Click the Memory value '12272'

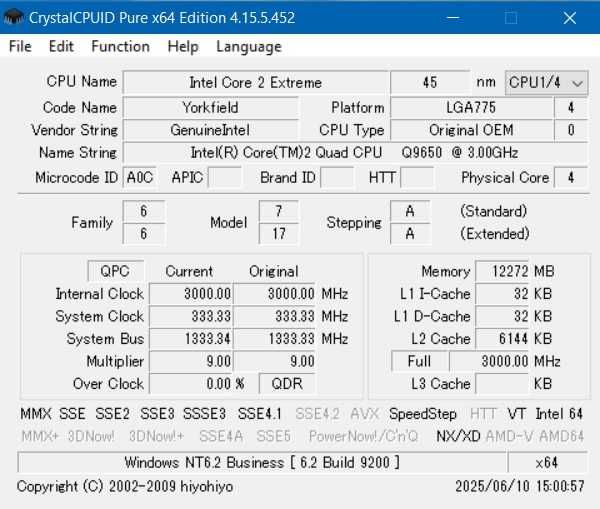(x=502, y=271)
